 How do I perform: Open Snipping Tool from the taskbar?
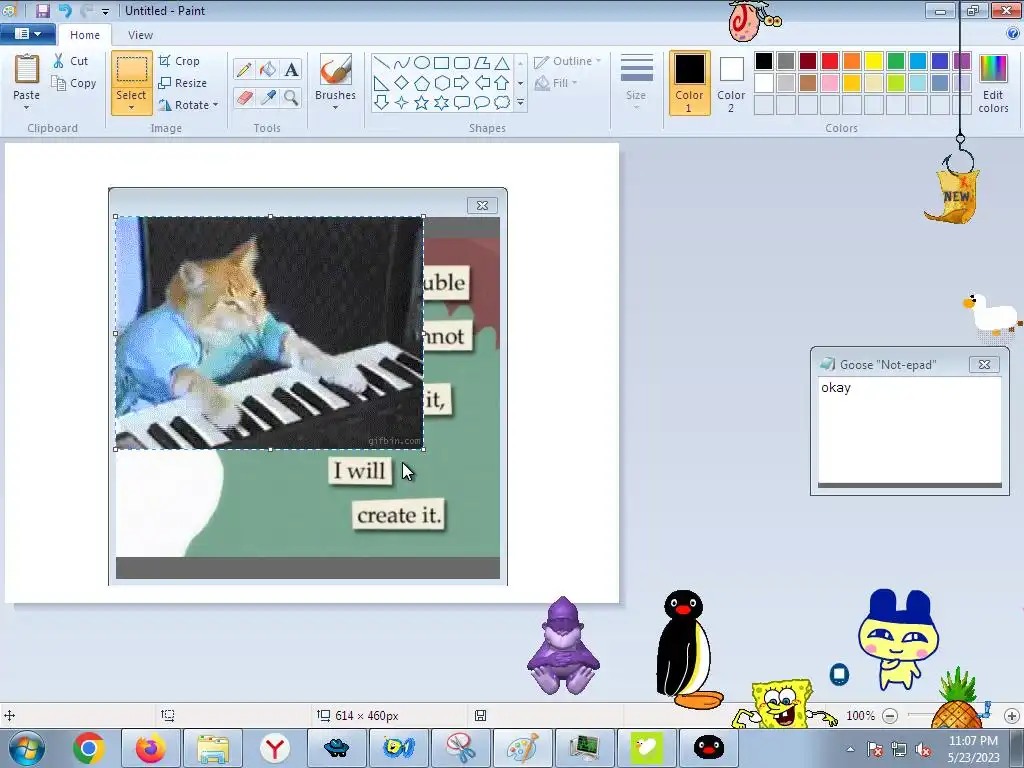pos(460,748)
